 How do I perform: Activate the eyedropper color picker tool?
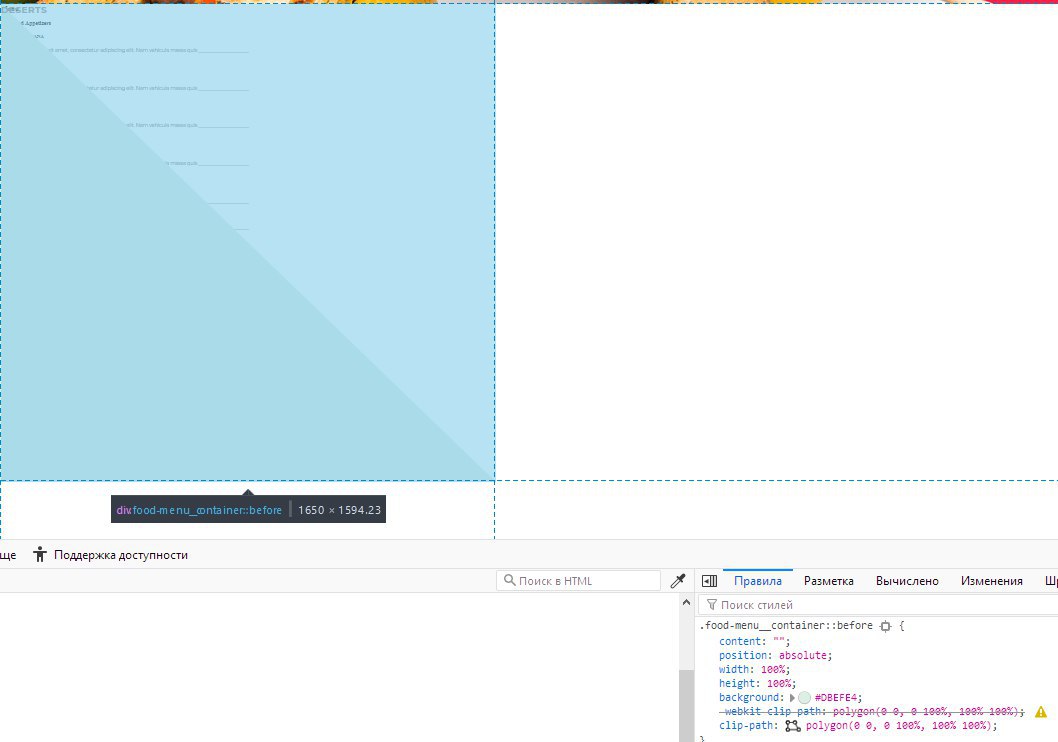tap(678, 581)
